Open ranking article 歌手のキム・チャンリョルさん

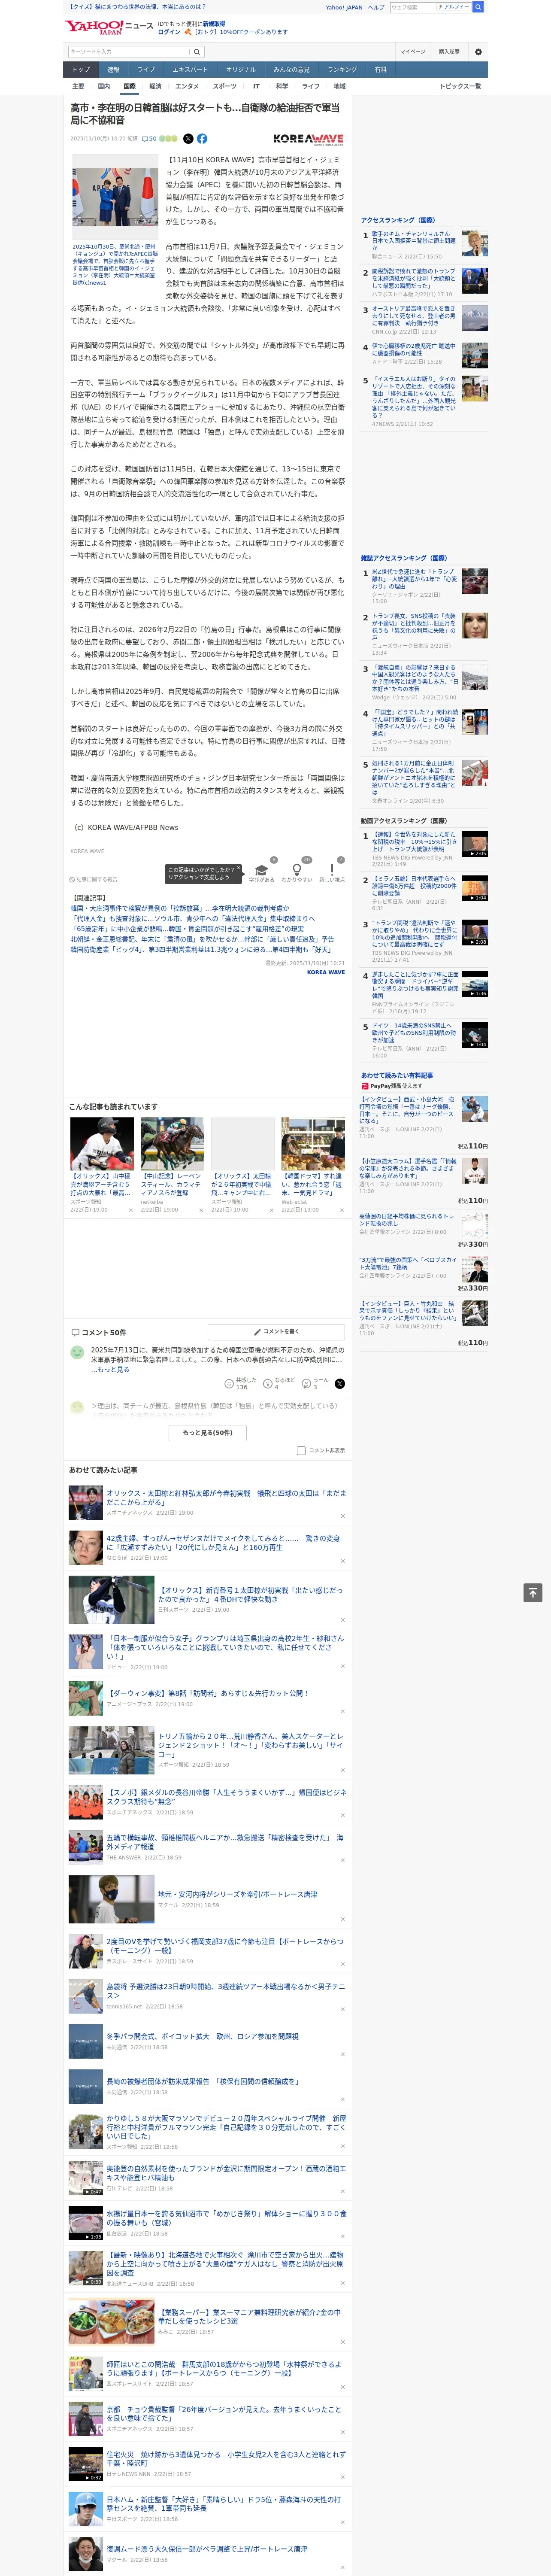[414, 241]
